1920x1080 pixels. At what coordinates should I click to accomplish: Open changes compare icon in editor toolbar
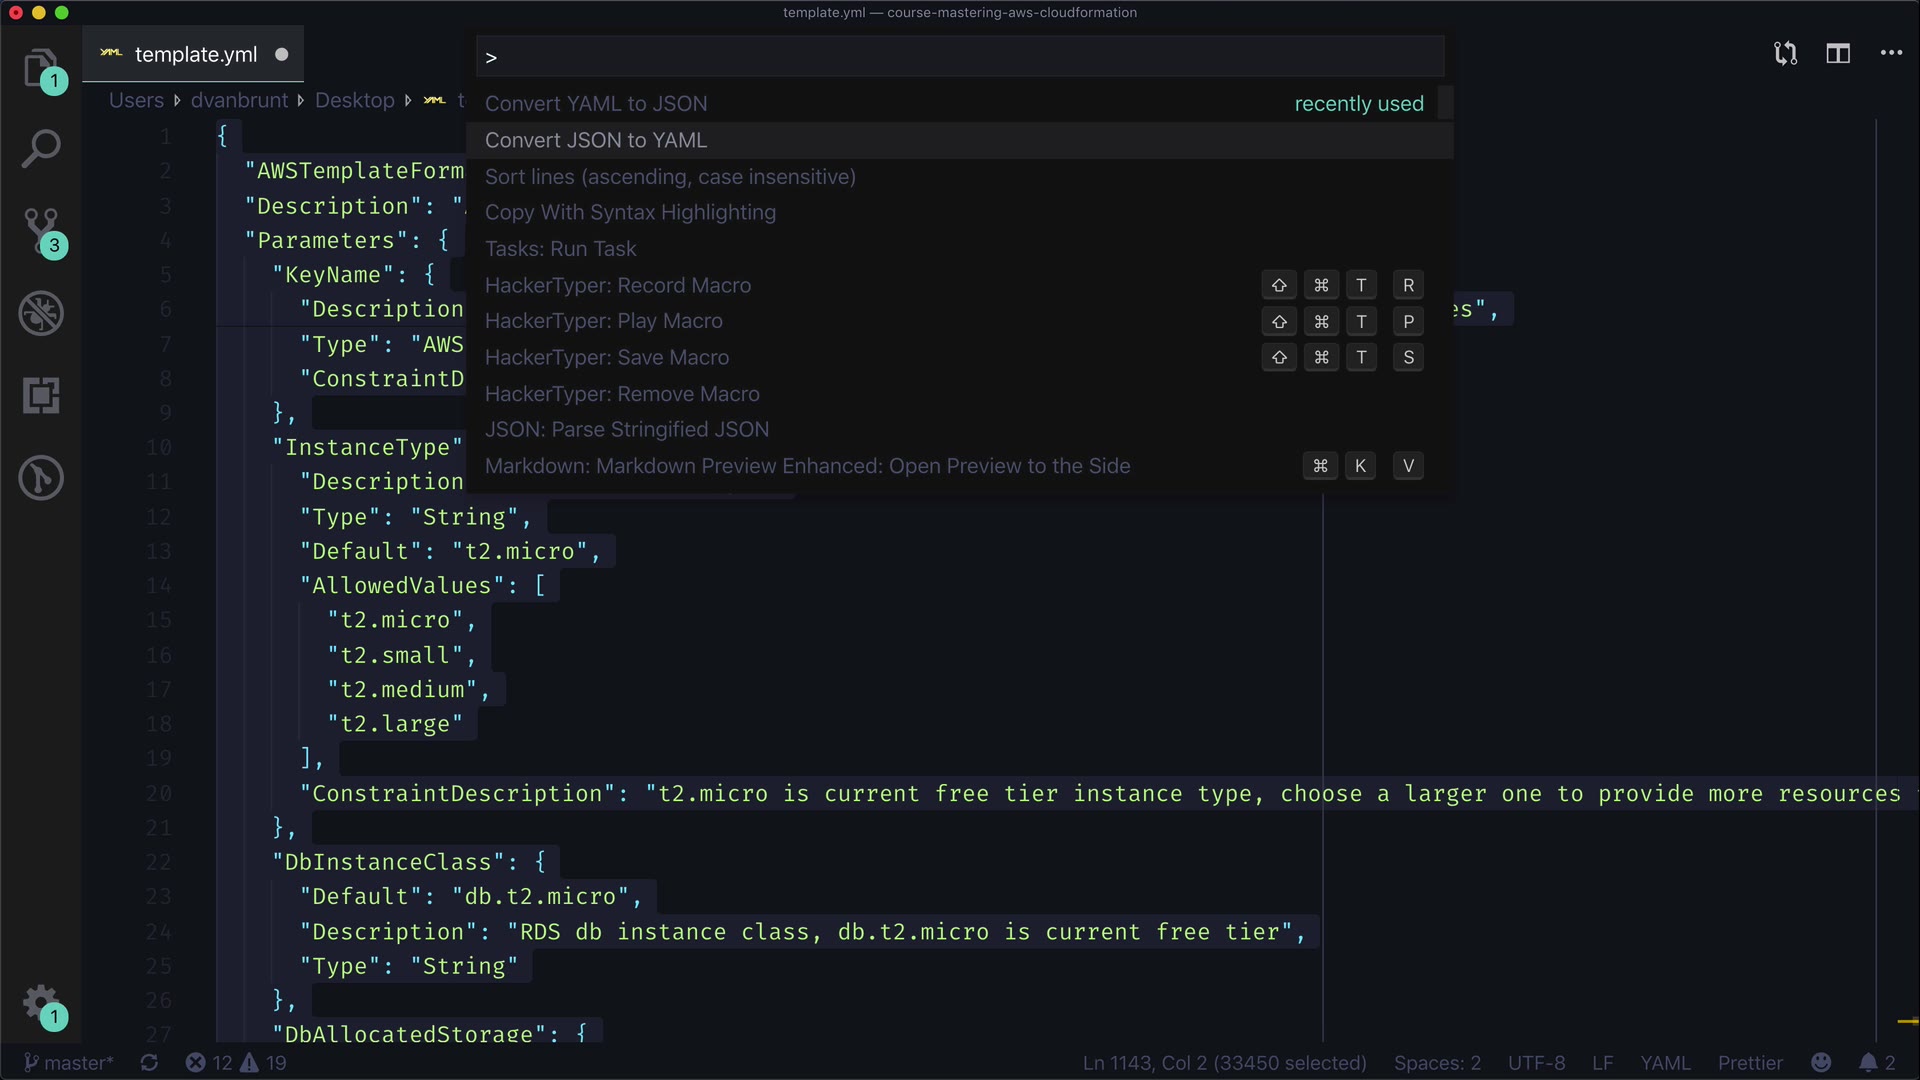pyautogui.click(x=1785, y=54)
